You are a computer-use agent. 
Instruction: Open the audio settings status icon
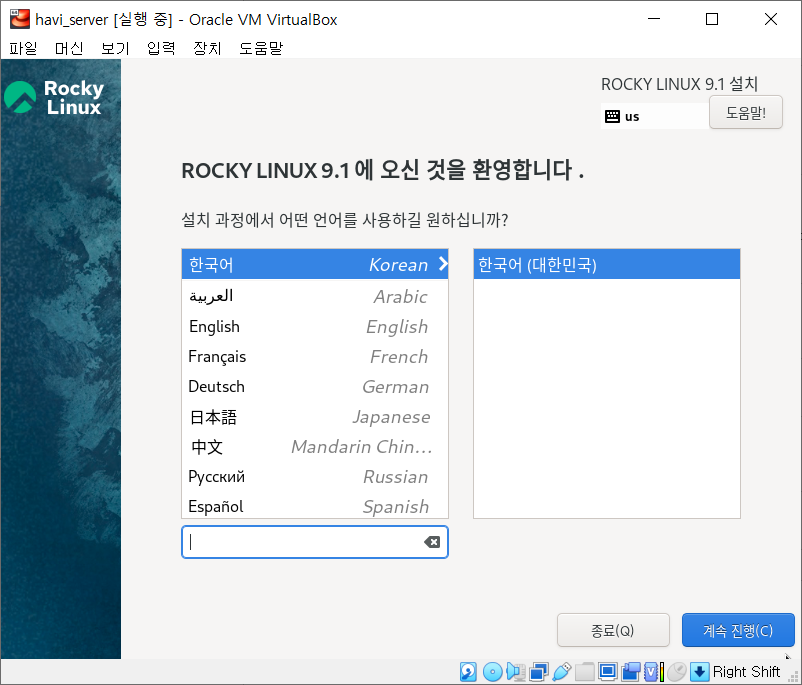(x=516, y=671)
